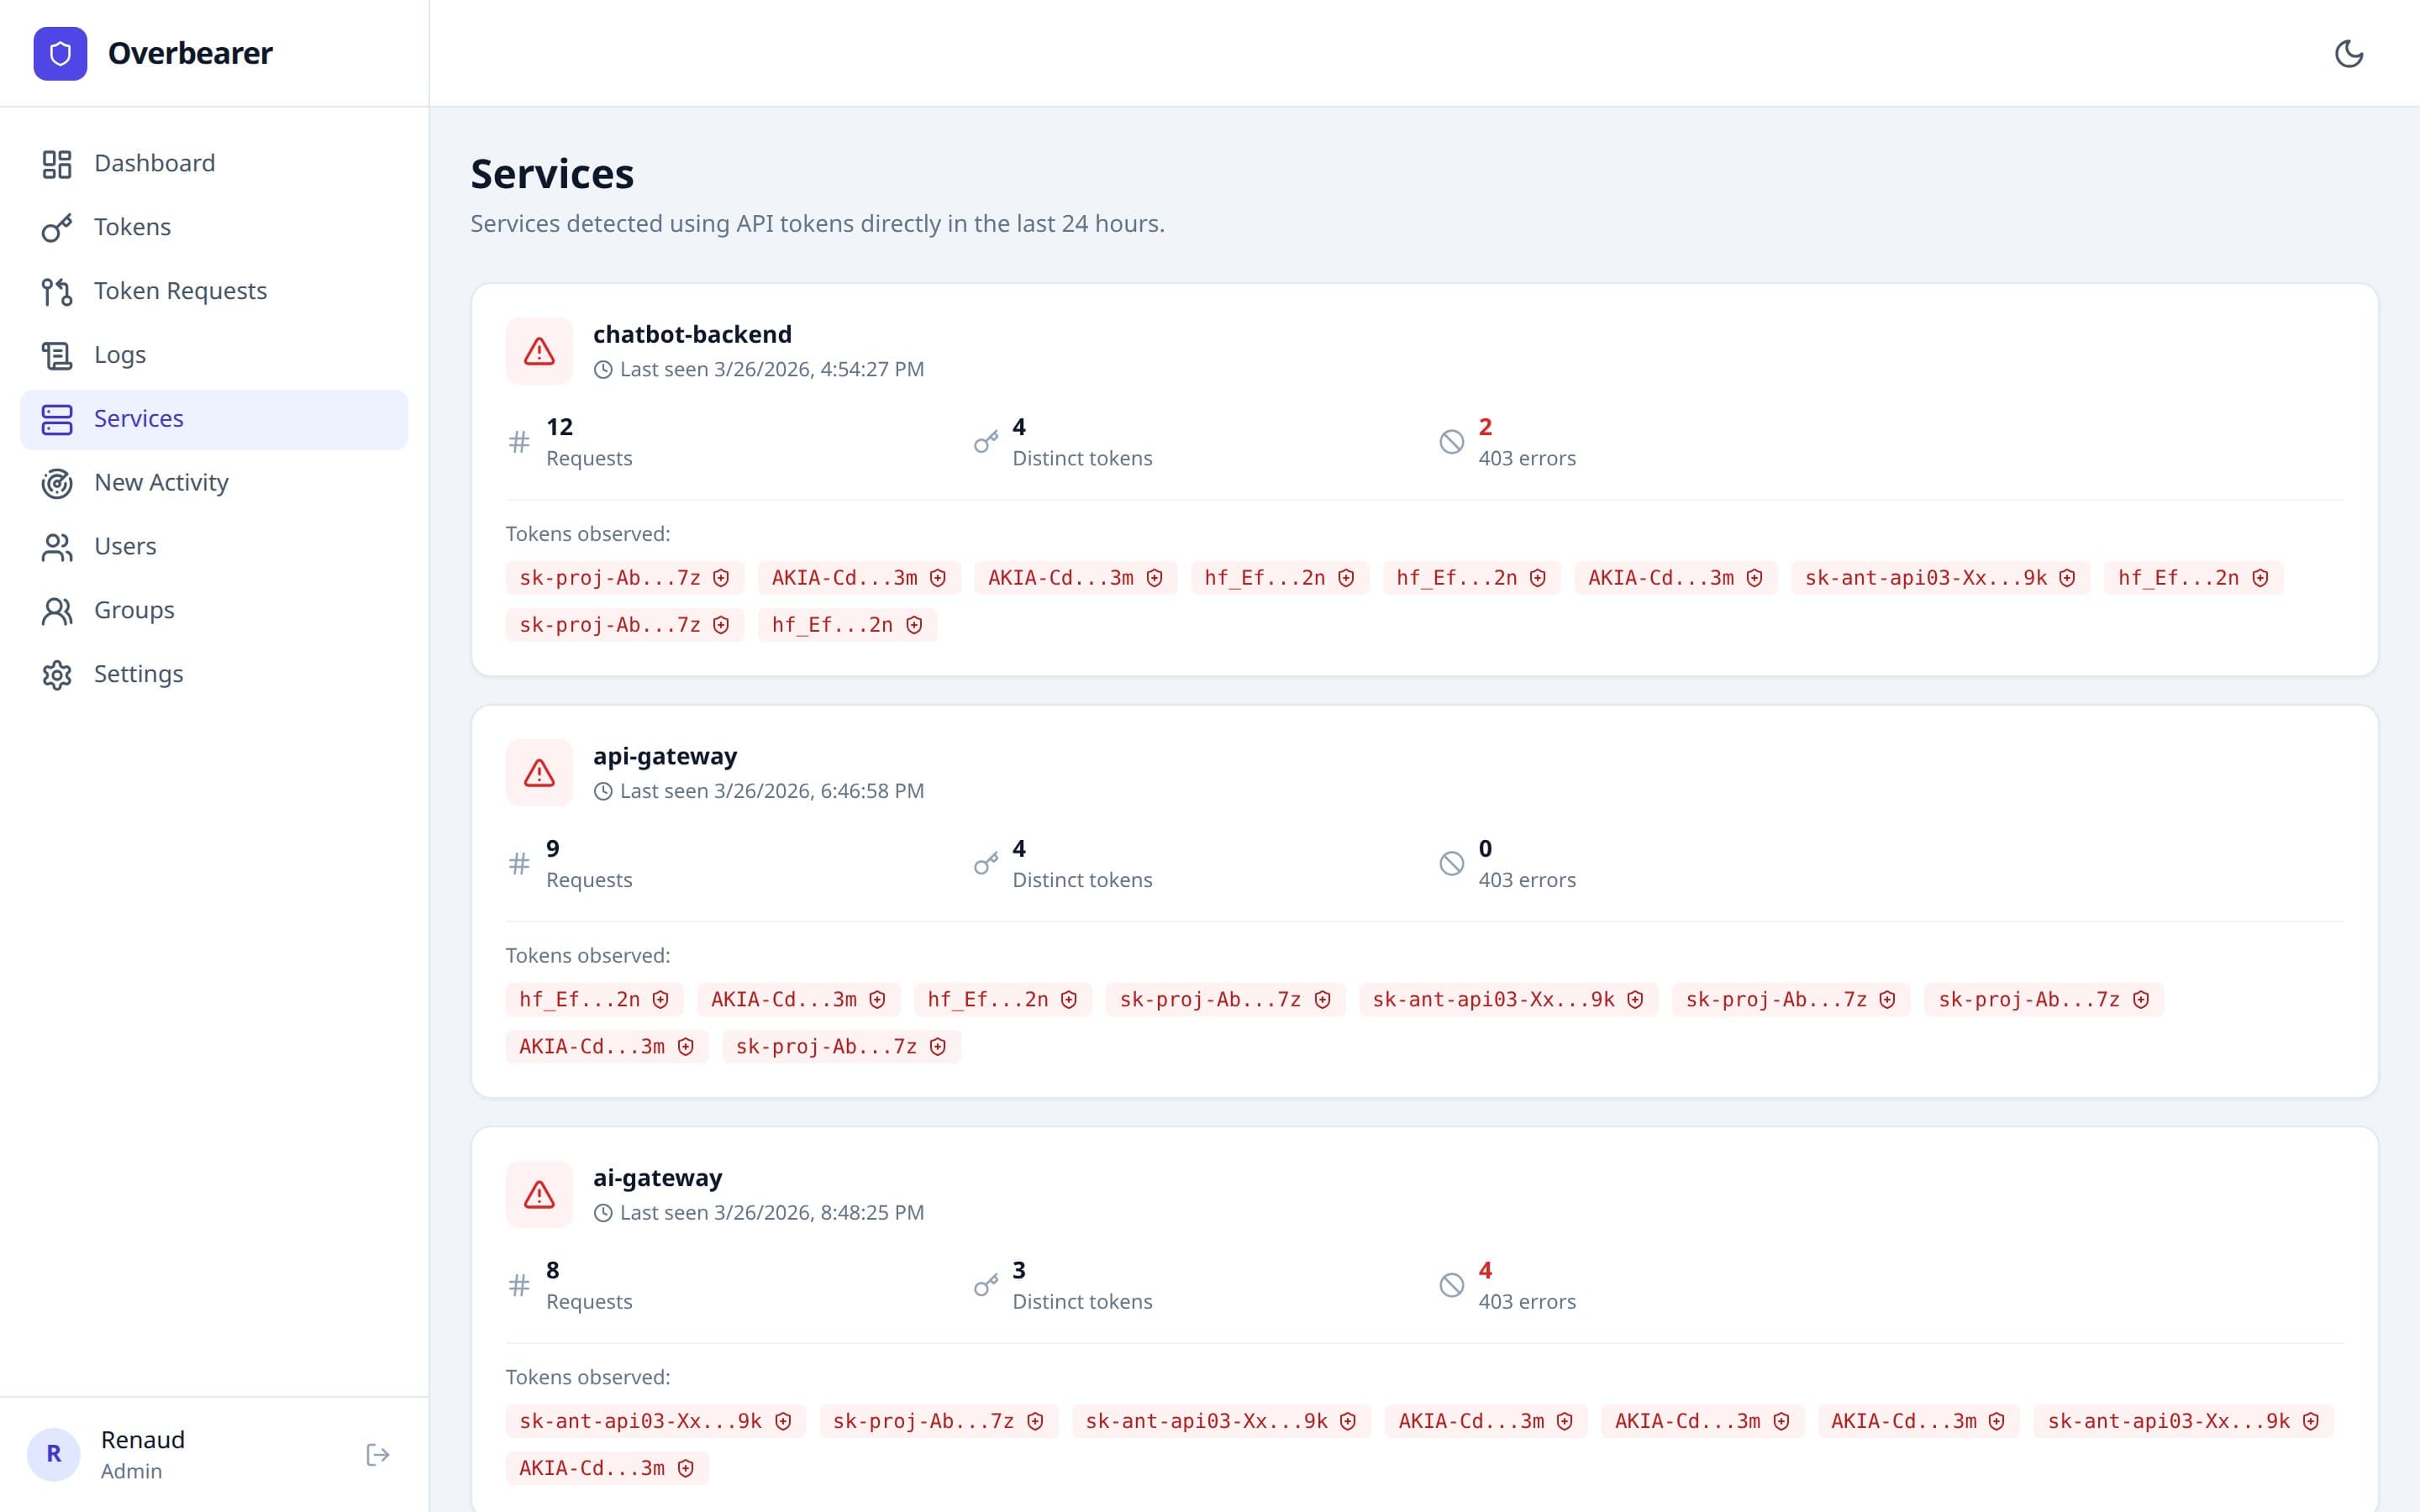This screenshot has height=1512, width=2420.
Task: Log out using the sign-out icon
Action: coord(377,1454)
